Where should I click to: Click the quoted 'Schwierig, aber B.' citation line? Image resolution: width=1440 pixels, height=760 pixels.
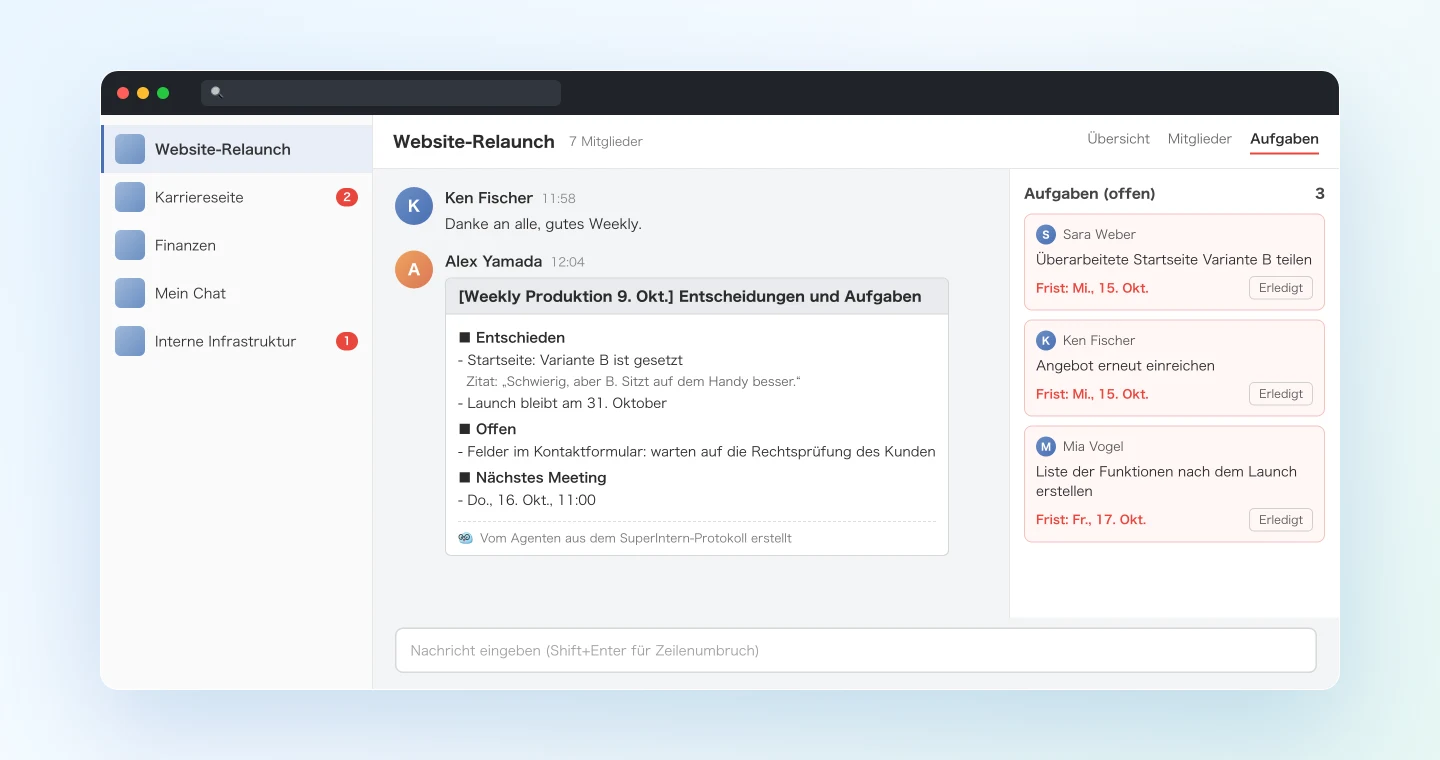click(x=634, y=382)
